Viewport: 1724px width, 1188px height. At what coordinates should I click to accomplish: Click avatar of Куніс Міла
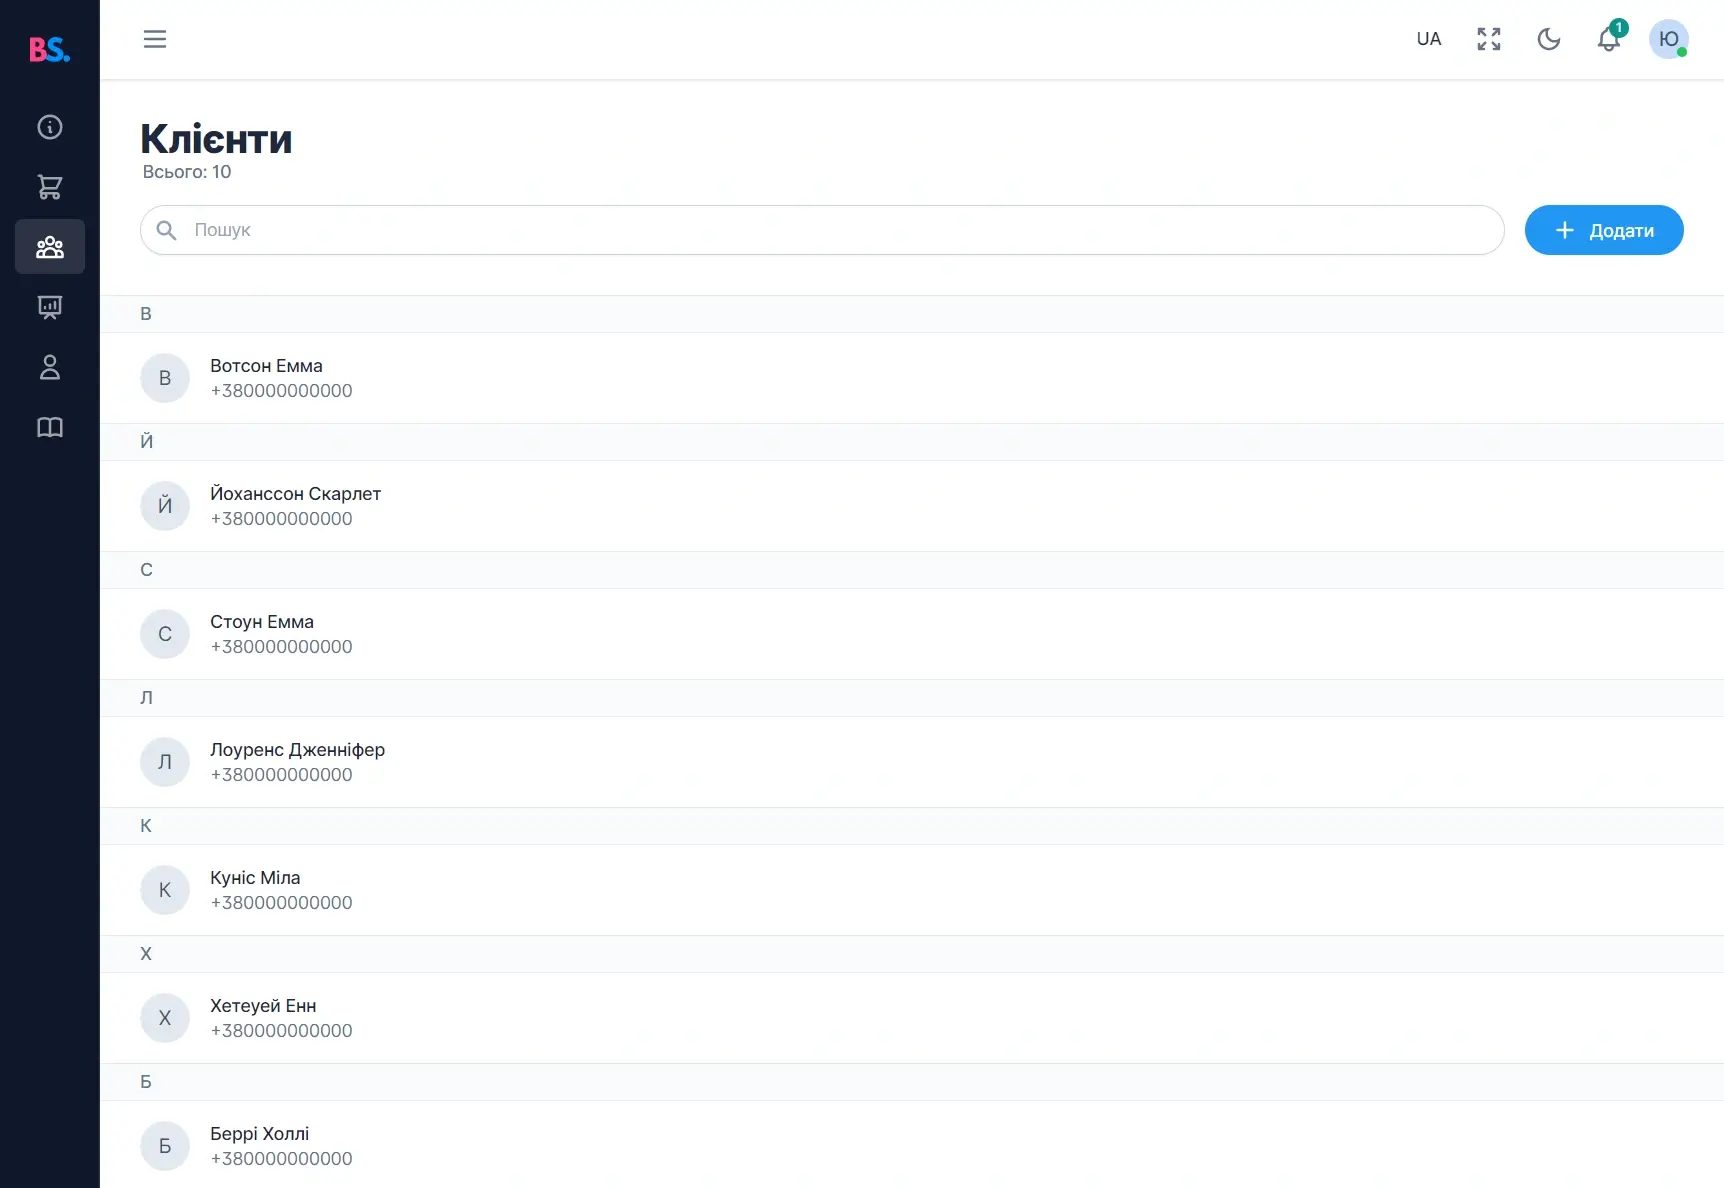pos(165,890)
